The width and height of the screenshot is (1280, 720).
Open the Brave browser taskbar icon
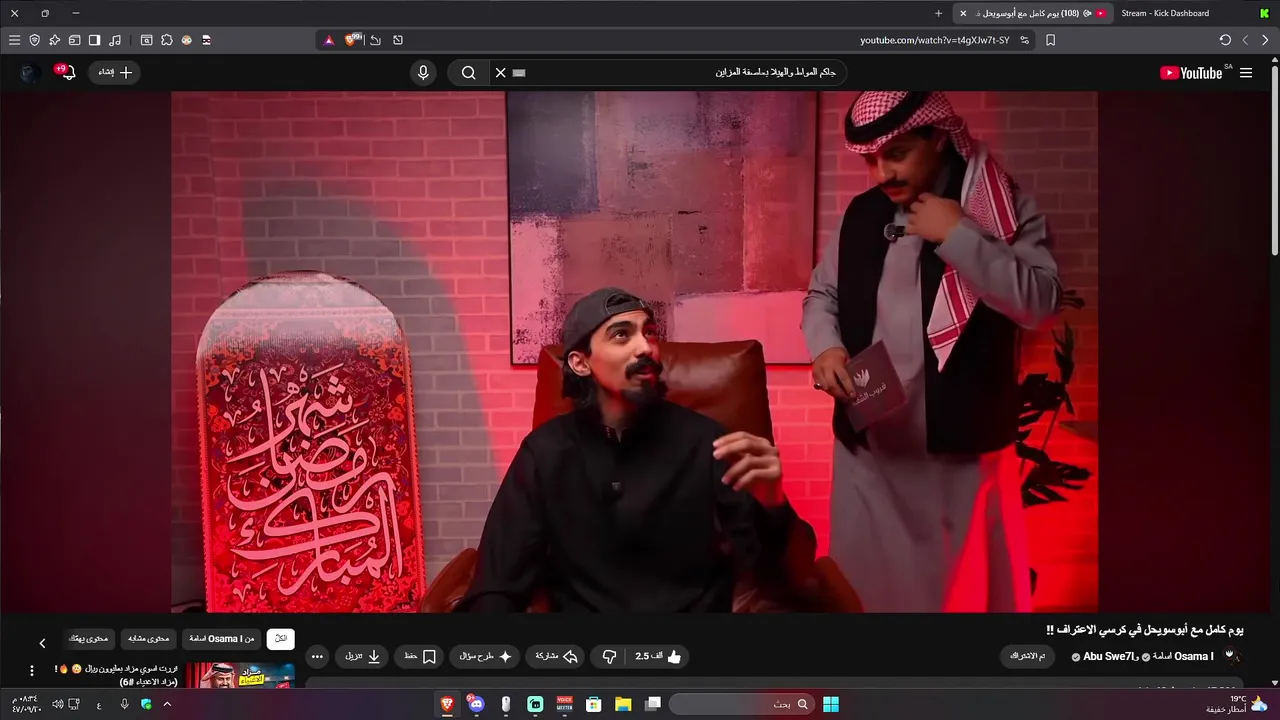point(447,704)
